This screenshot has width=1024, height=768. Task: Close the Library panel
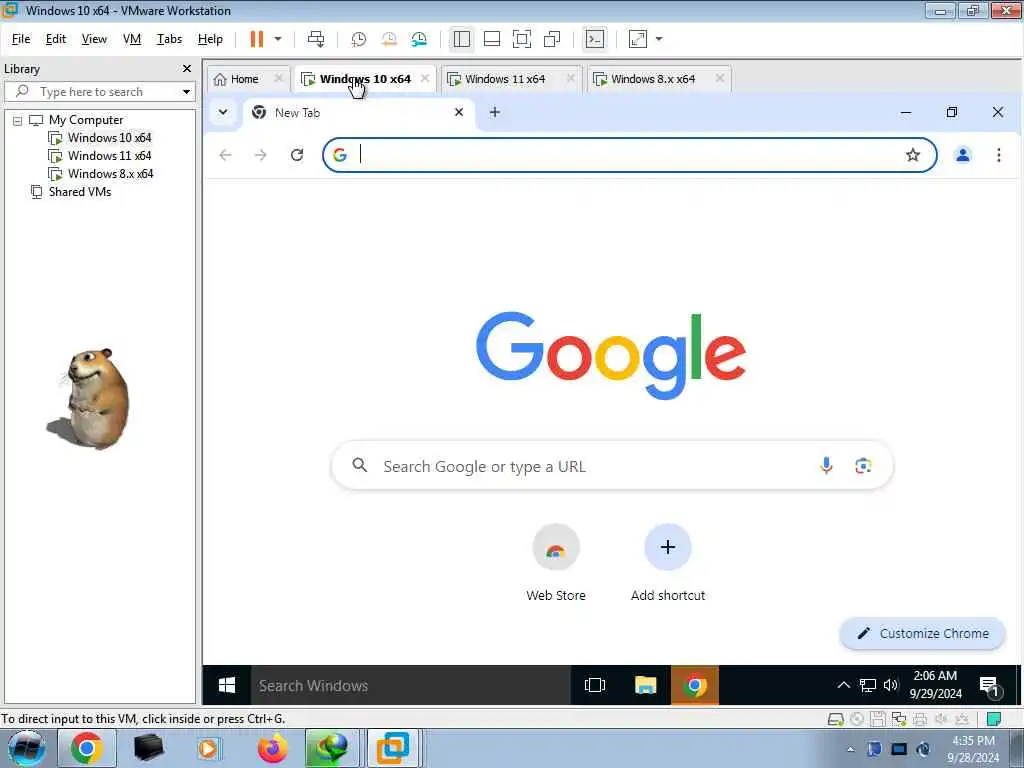click(187, 69)
